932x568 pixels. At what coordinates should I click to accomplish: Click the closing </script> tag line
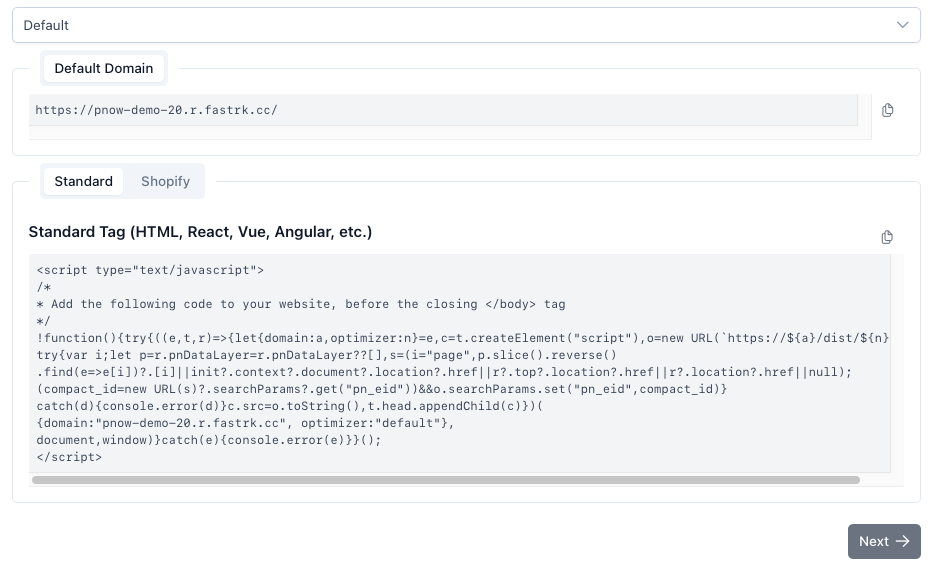click(69, 457)
